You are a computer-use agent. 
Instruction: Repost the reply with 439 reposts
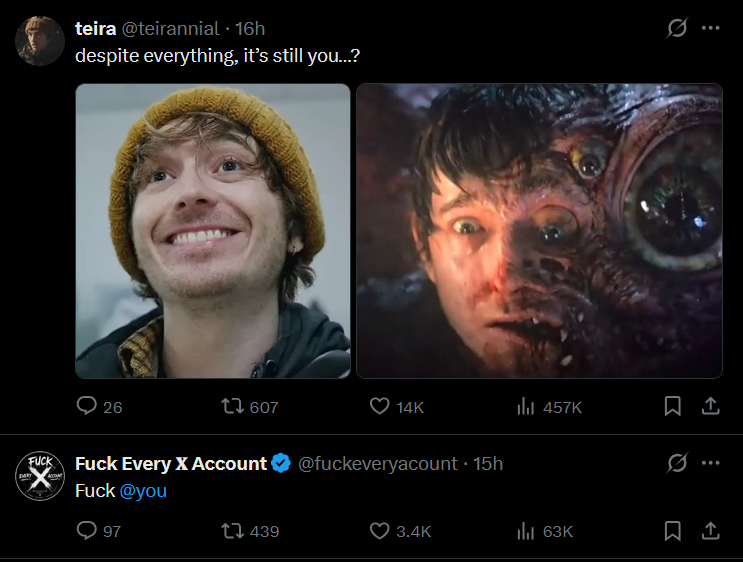point(250,531)
